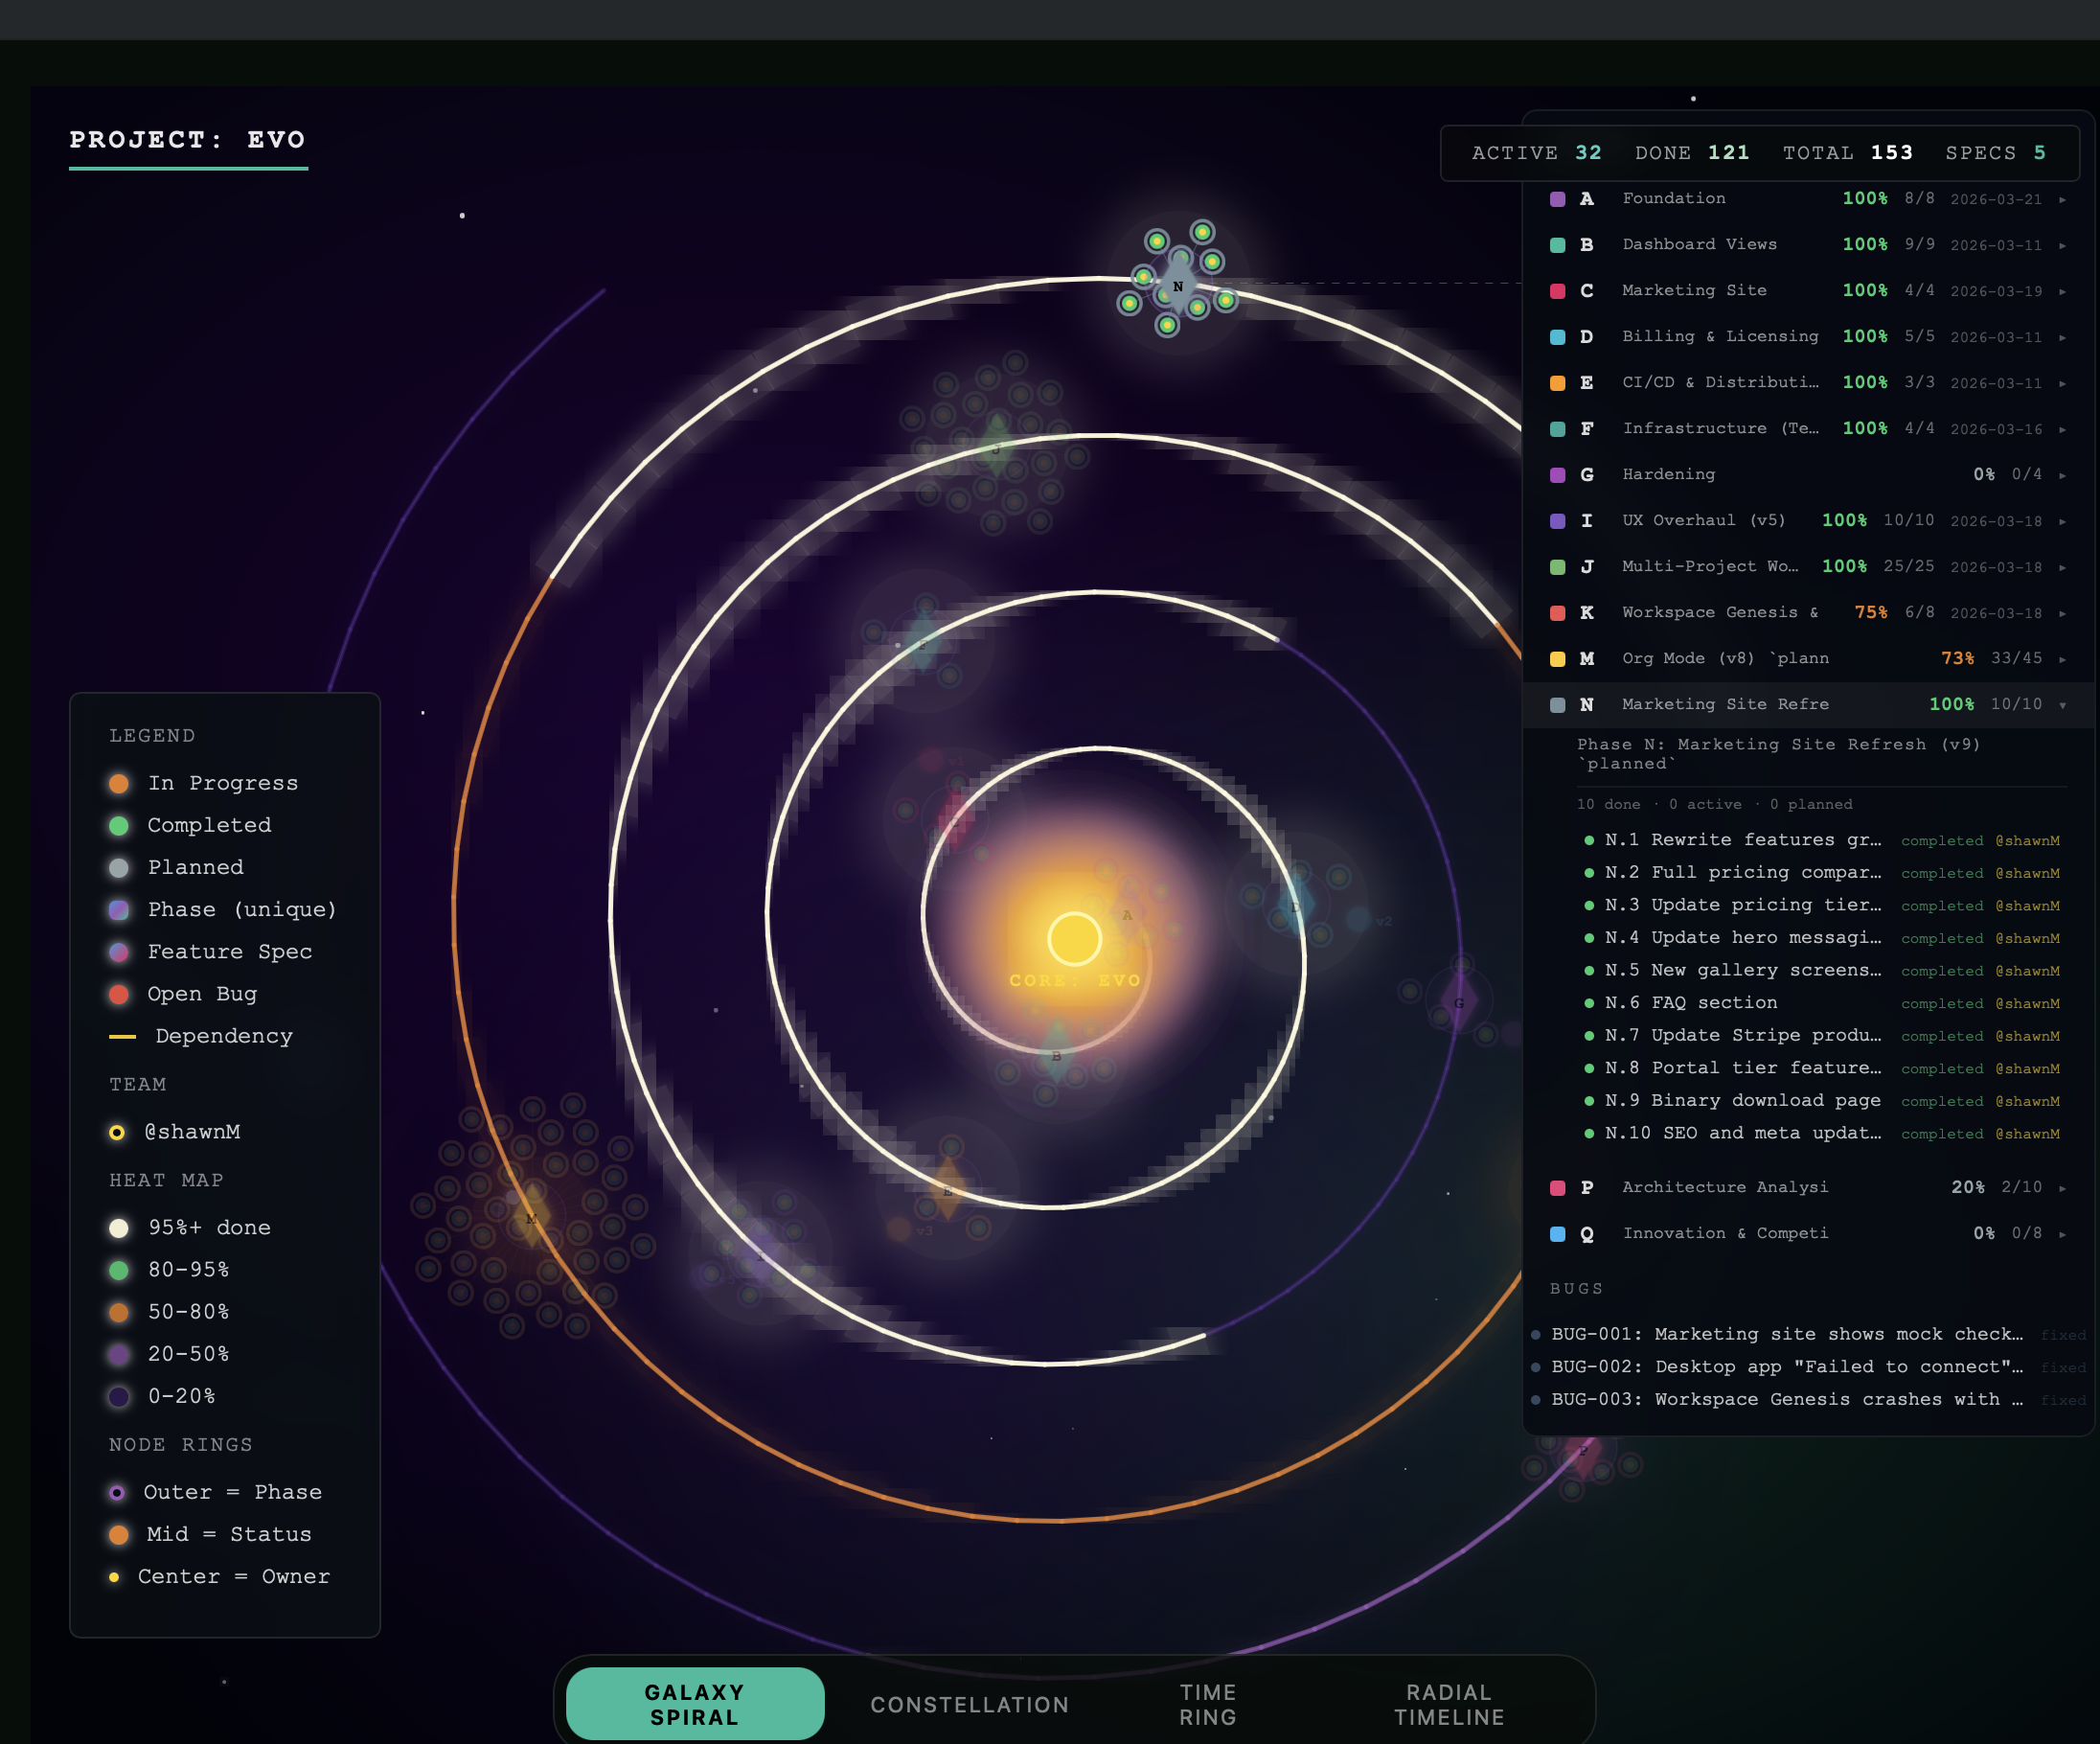Expand the Workspace Genesis row arrow
This screenshot has width=2100, height=1744.
tap(2062, 613)
